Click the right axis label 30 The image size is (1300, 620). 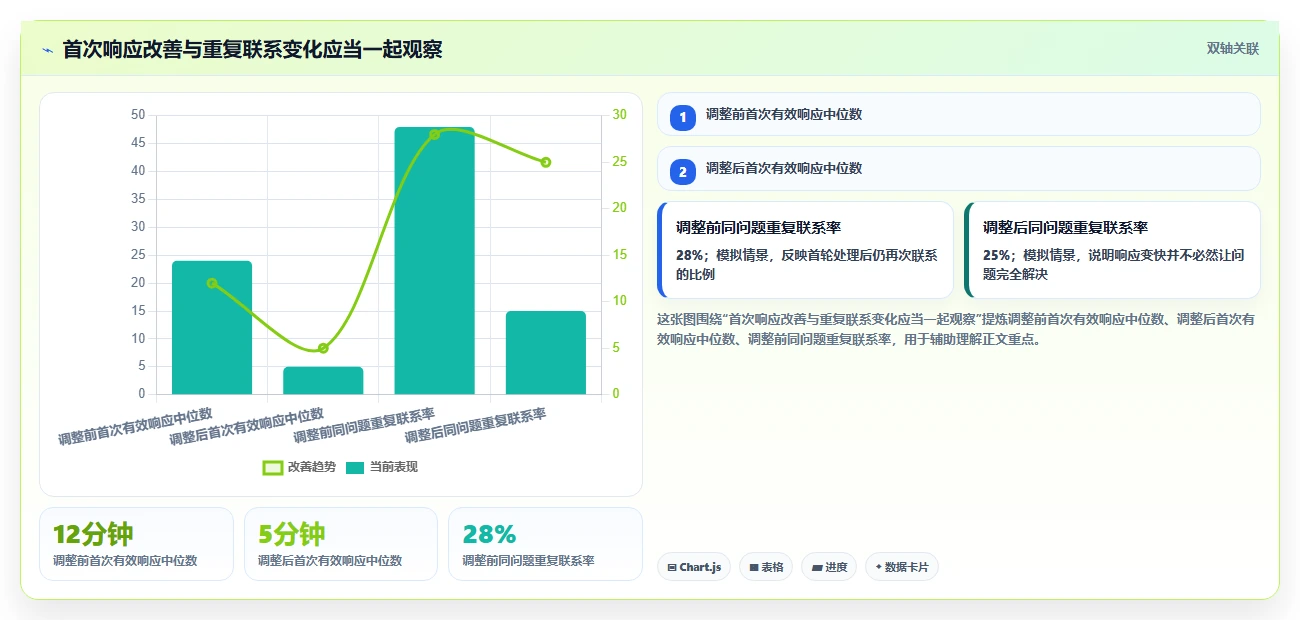click(620, 115)
